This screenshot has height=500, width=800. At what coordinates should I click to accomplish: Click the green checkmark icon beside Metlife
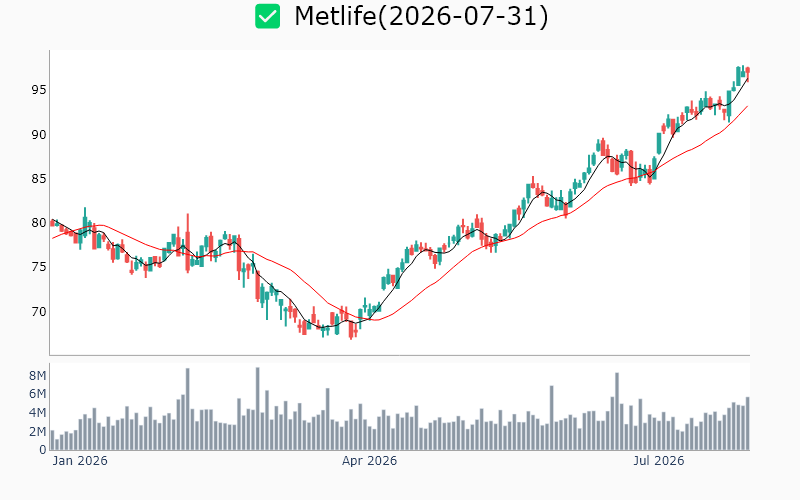point(267,16)
